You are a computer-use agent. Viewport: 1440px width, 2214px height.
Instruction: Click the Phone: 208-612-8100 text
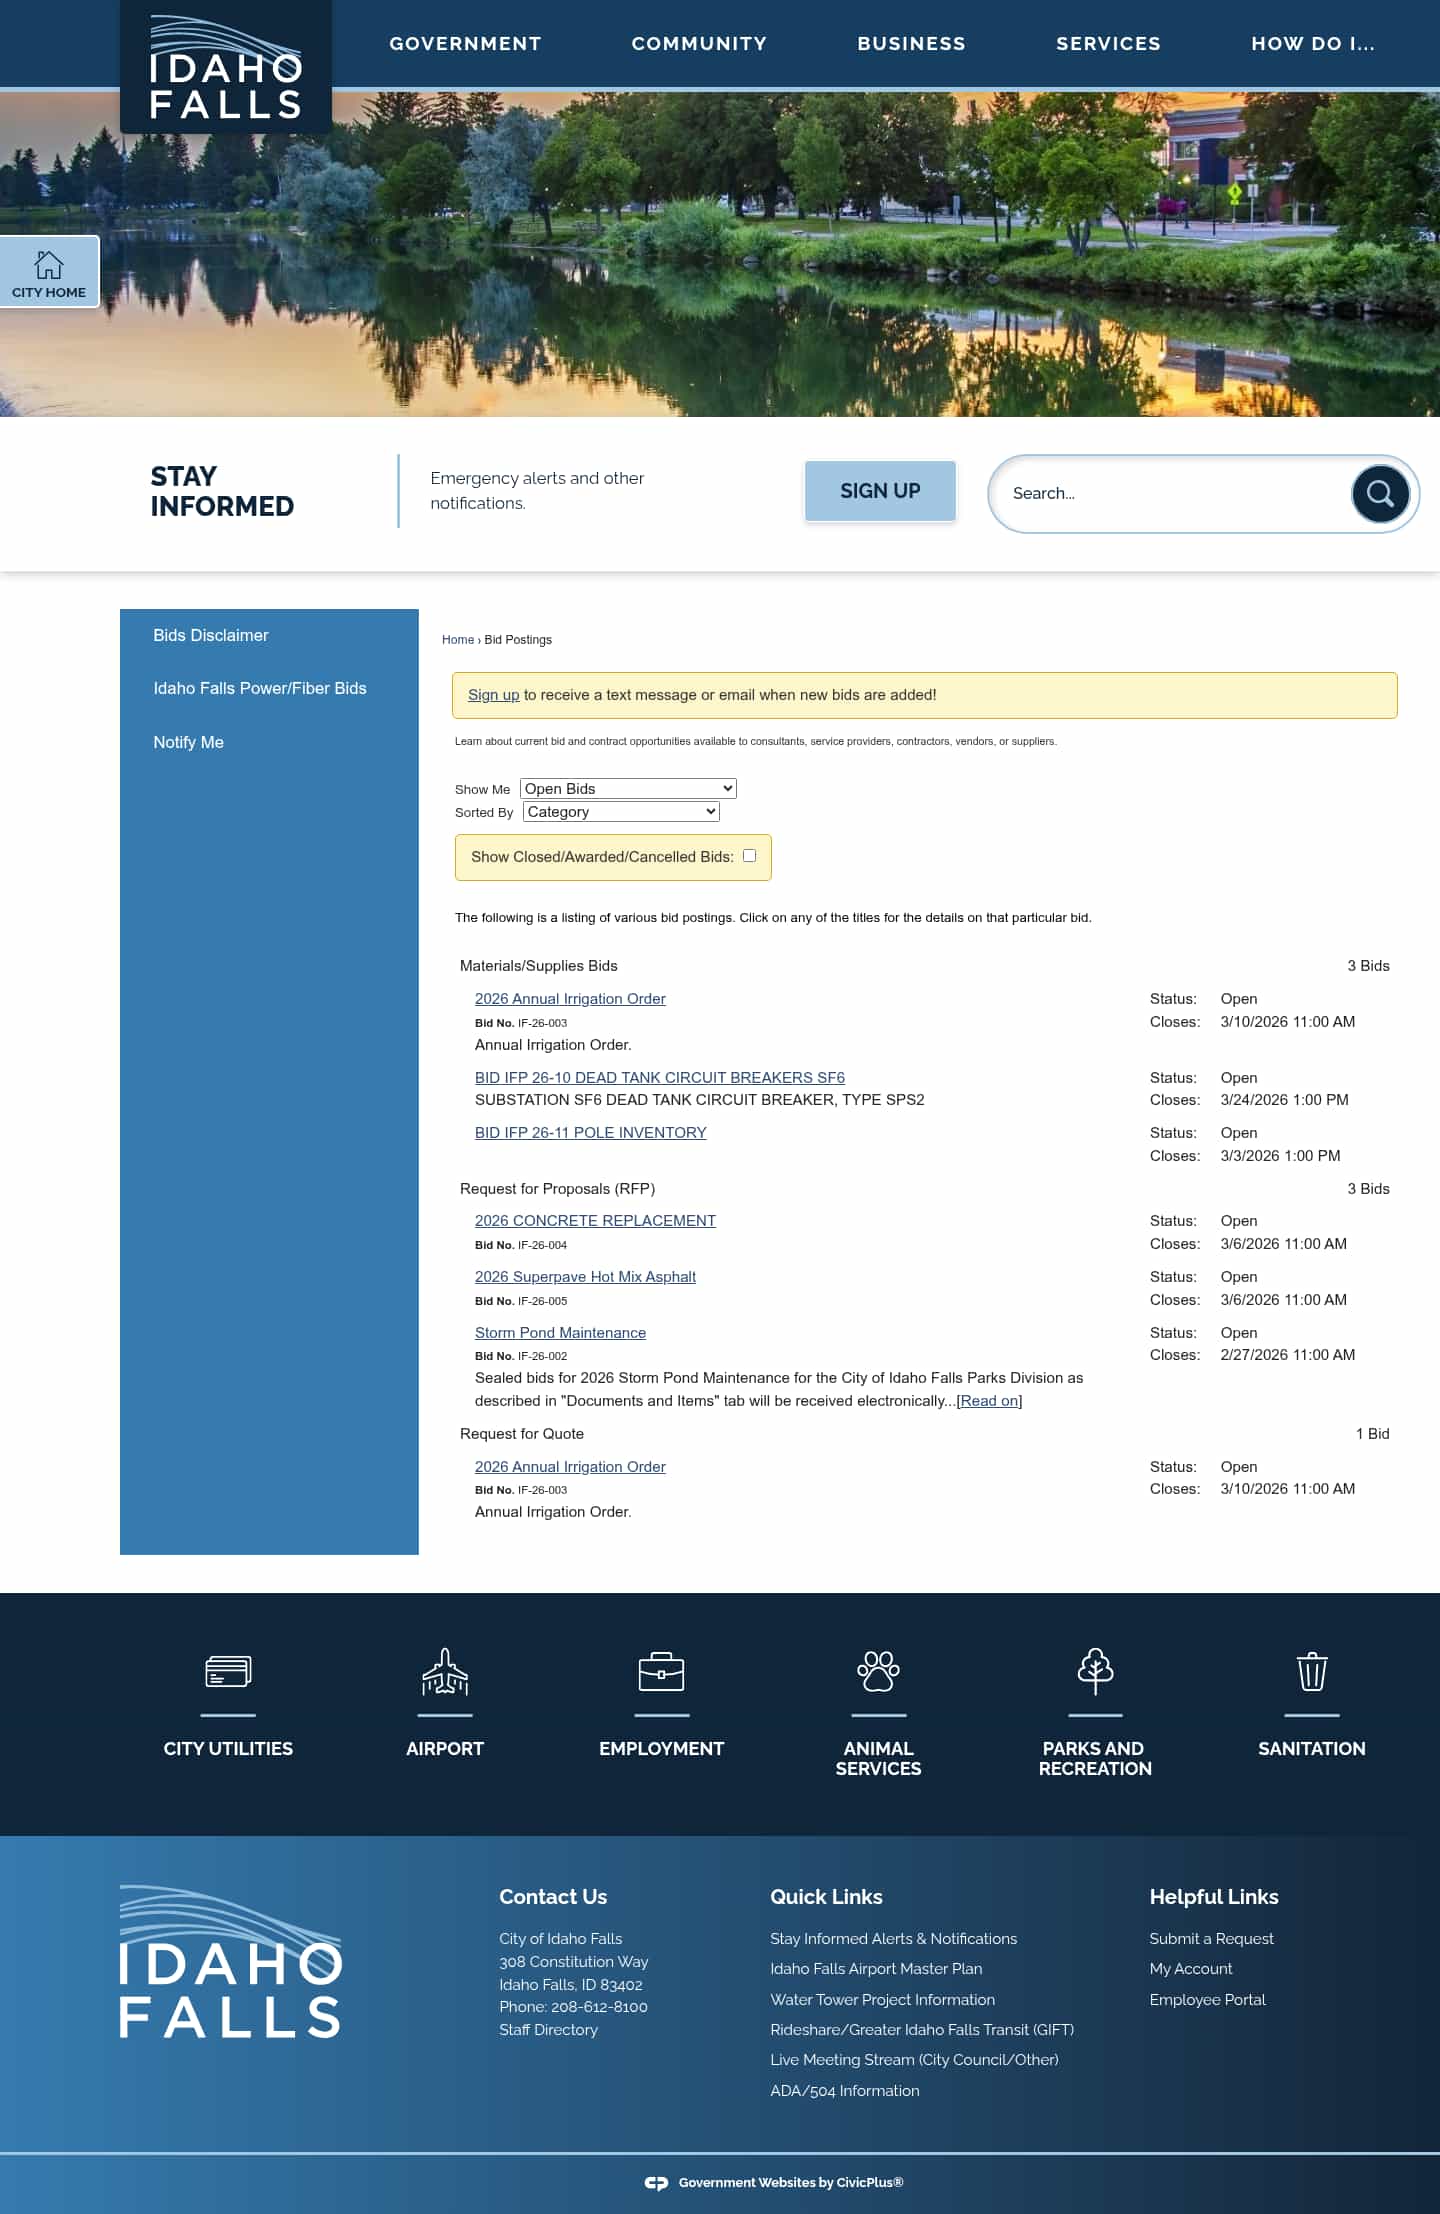pos(573,2007)
